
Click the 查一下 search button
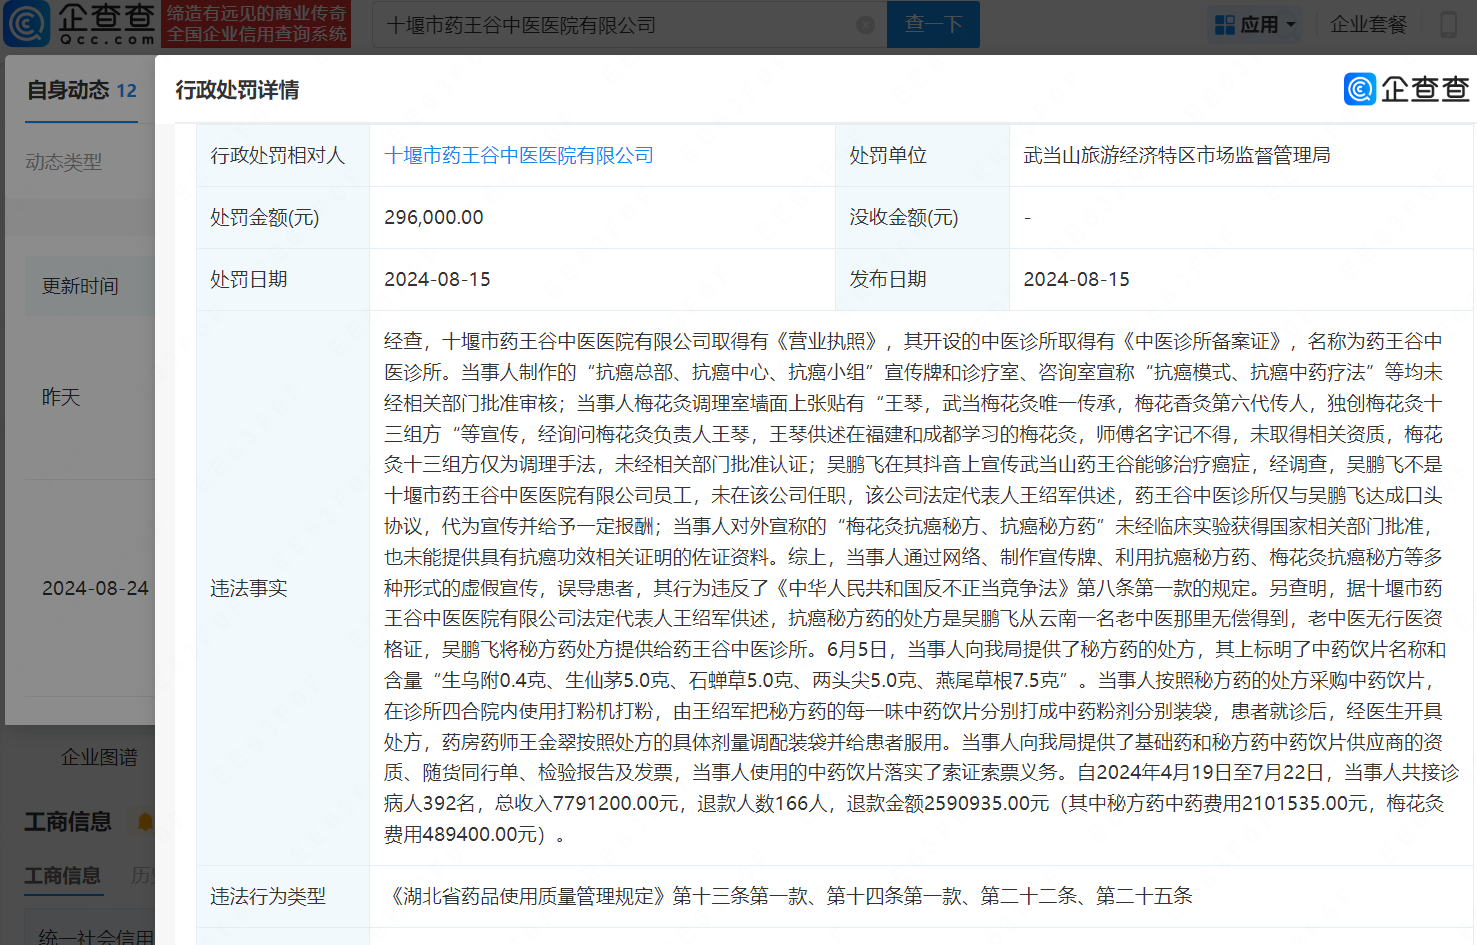[933, 24]
